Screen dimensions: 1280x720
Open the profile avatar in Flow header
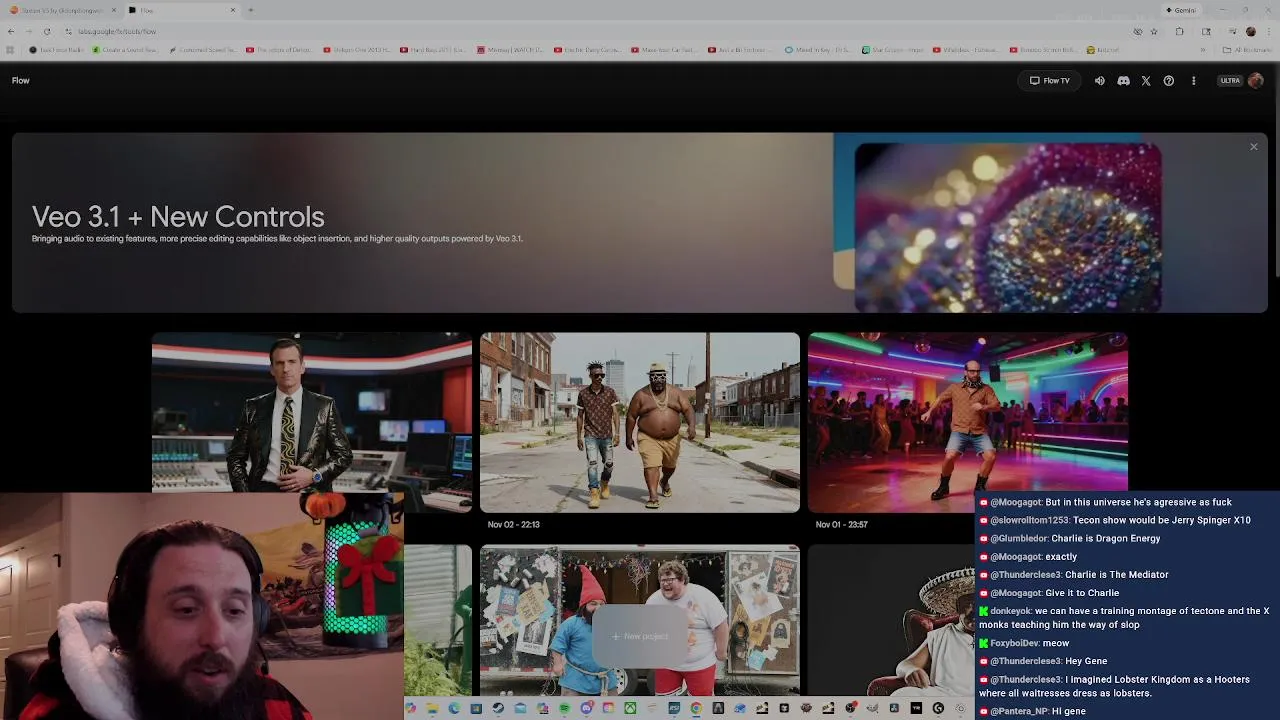(x=1255, y=81)
